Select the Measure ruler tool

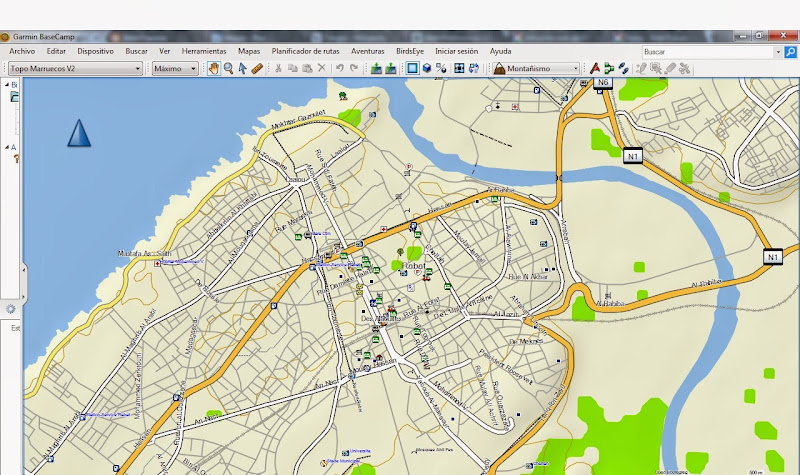[257, 68]
